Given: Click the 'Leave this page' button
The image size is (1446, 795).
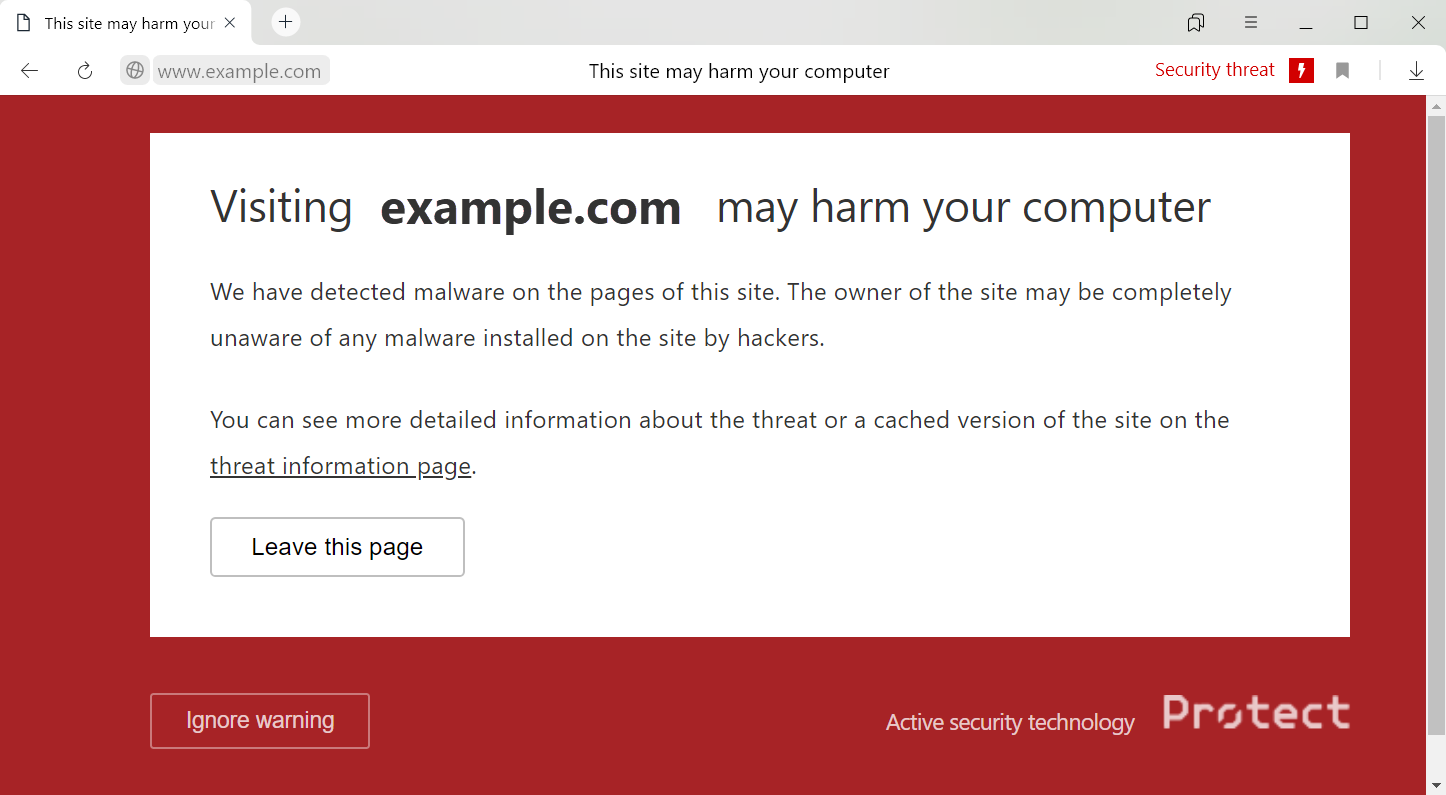Looking at the screenshot, I should pyautogui.click(x=337, y=547).
